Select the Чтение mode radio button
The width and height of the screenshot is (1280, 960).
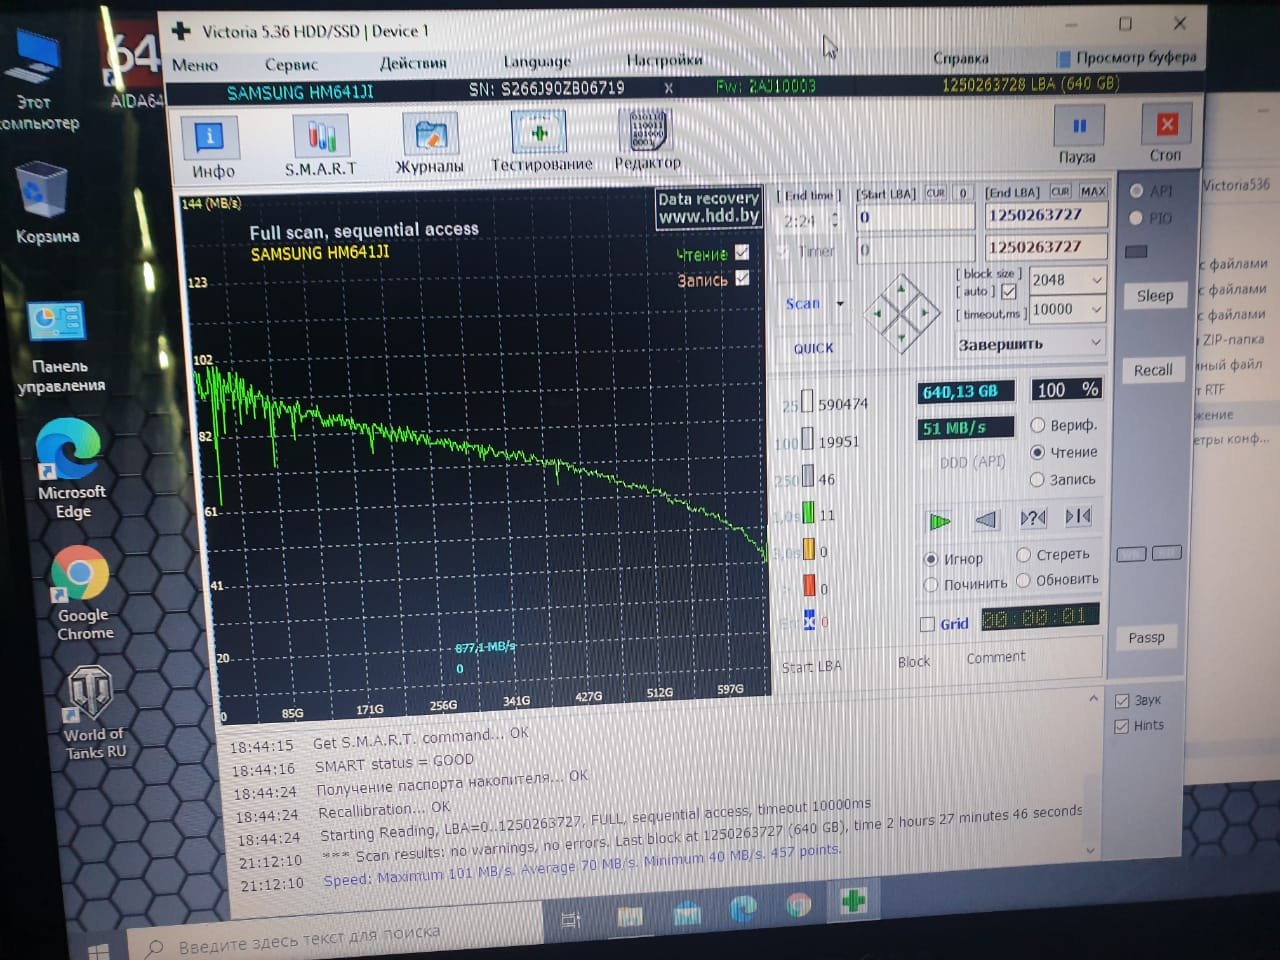tap(1038, 452)
